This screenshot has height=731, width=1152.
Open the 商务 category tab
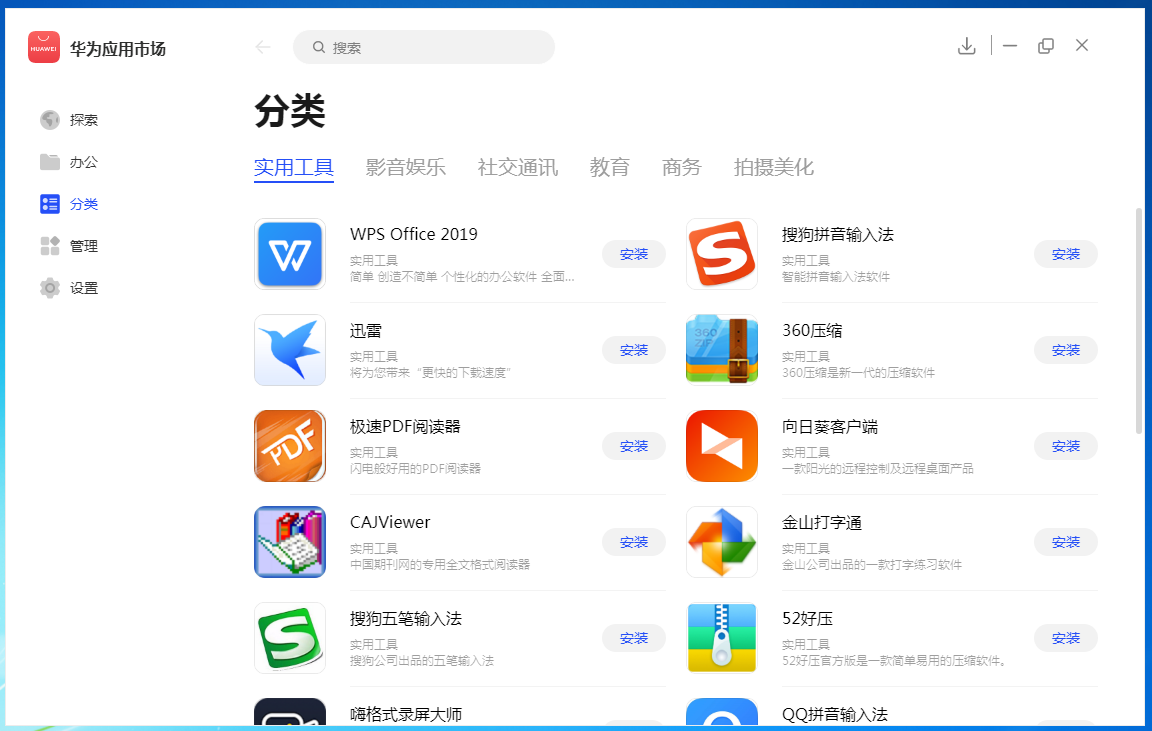pyautogui.click(x=682, y=168)
